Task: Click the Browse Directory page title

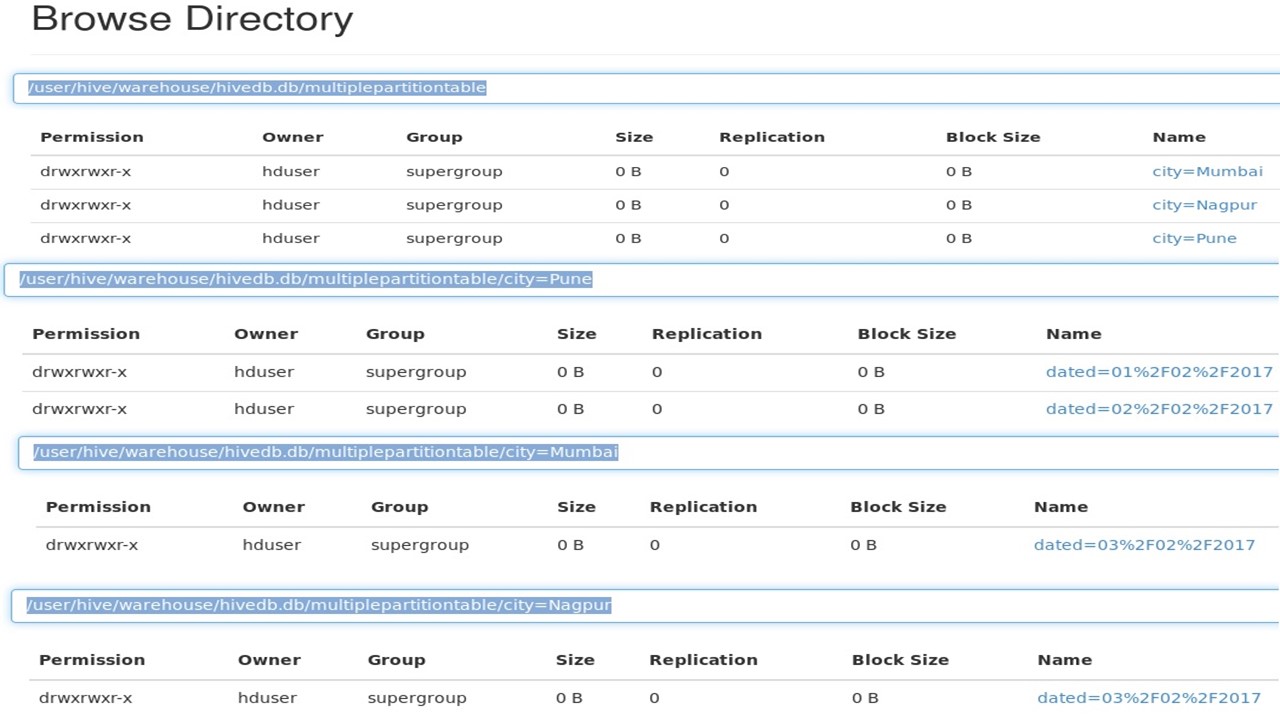Action: [192, 18]
